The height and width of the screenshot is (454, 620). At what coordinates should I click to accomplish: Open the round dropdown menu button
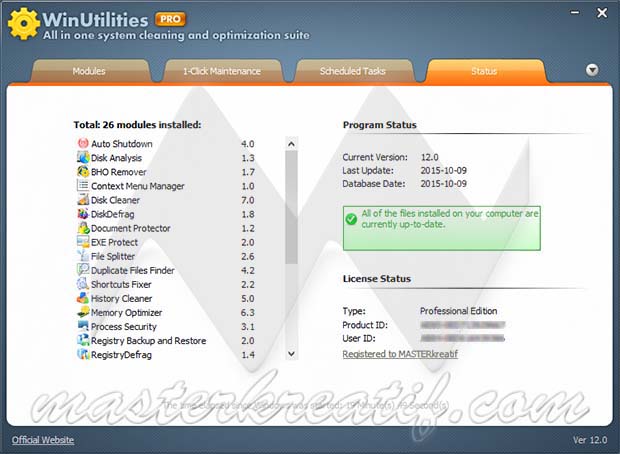pyautogui.click(x=592, y=70)
